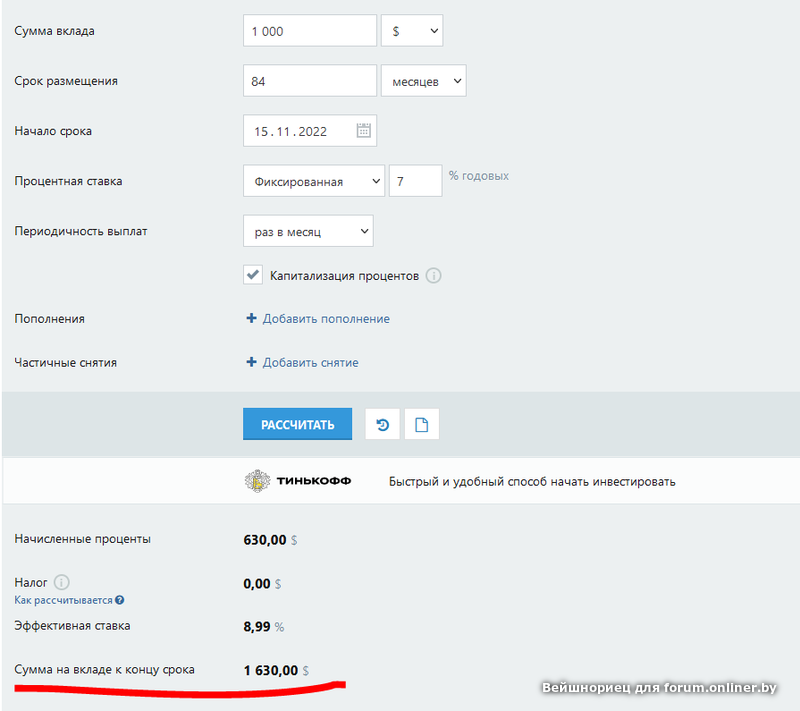This screenshot has width=800, height=711.
Task: Click the Начисленные проценты label
Action: [x=82, y=539]
